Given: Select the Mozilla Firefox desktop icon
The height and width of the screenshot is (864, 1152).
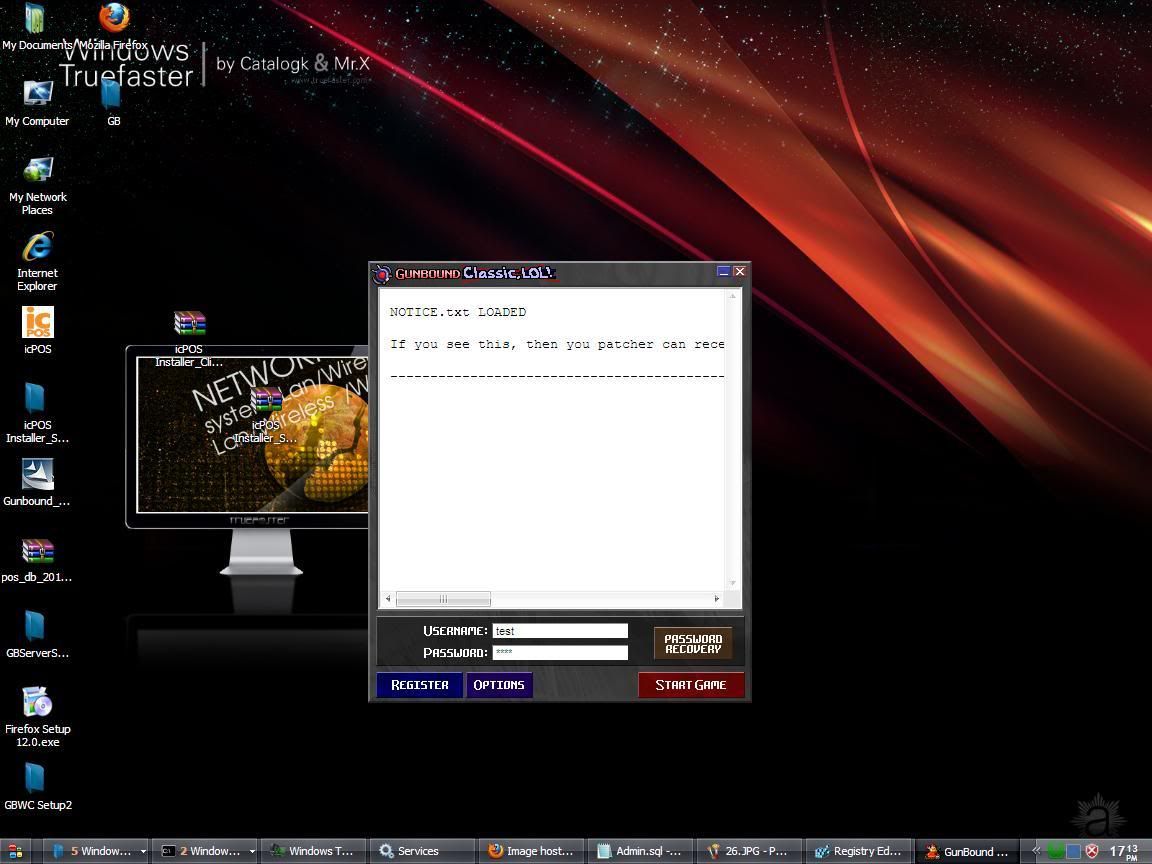Looking at the screenshot, I should pyautogui.click(x=114, y=18).
